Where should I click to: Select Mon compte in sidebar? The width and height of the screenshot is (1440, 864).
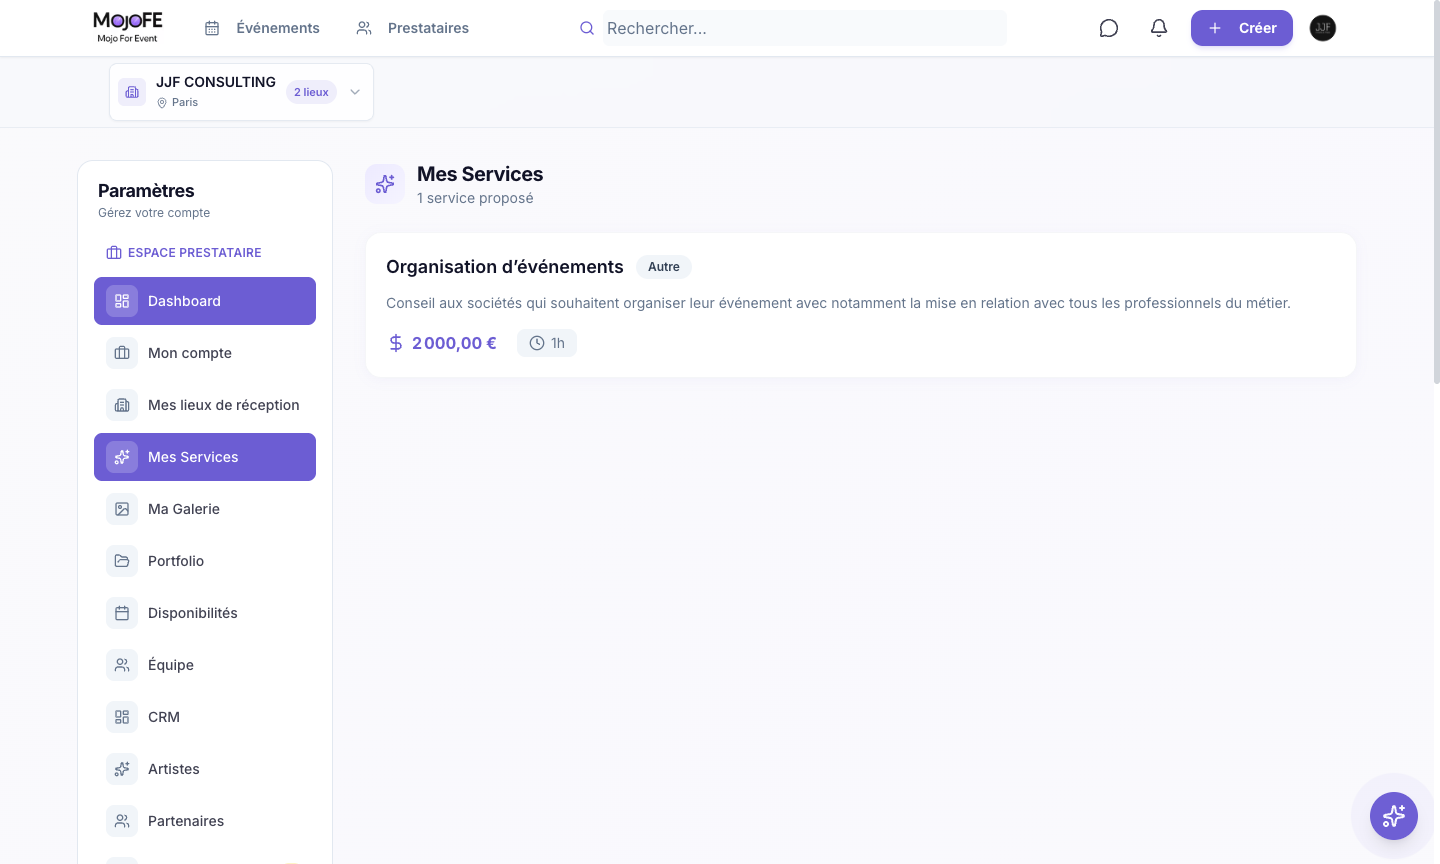click(205, 353)
